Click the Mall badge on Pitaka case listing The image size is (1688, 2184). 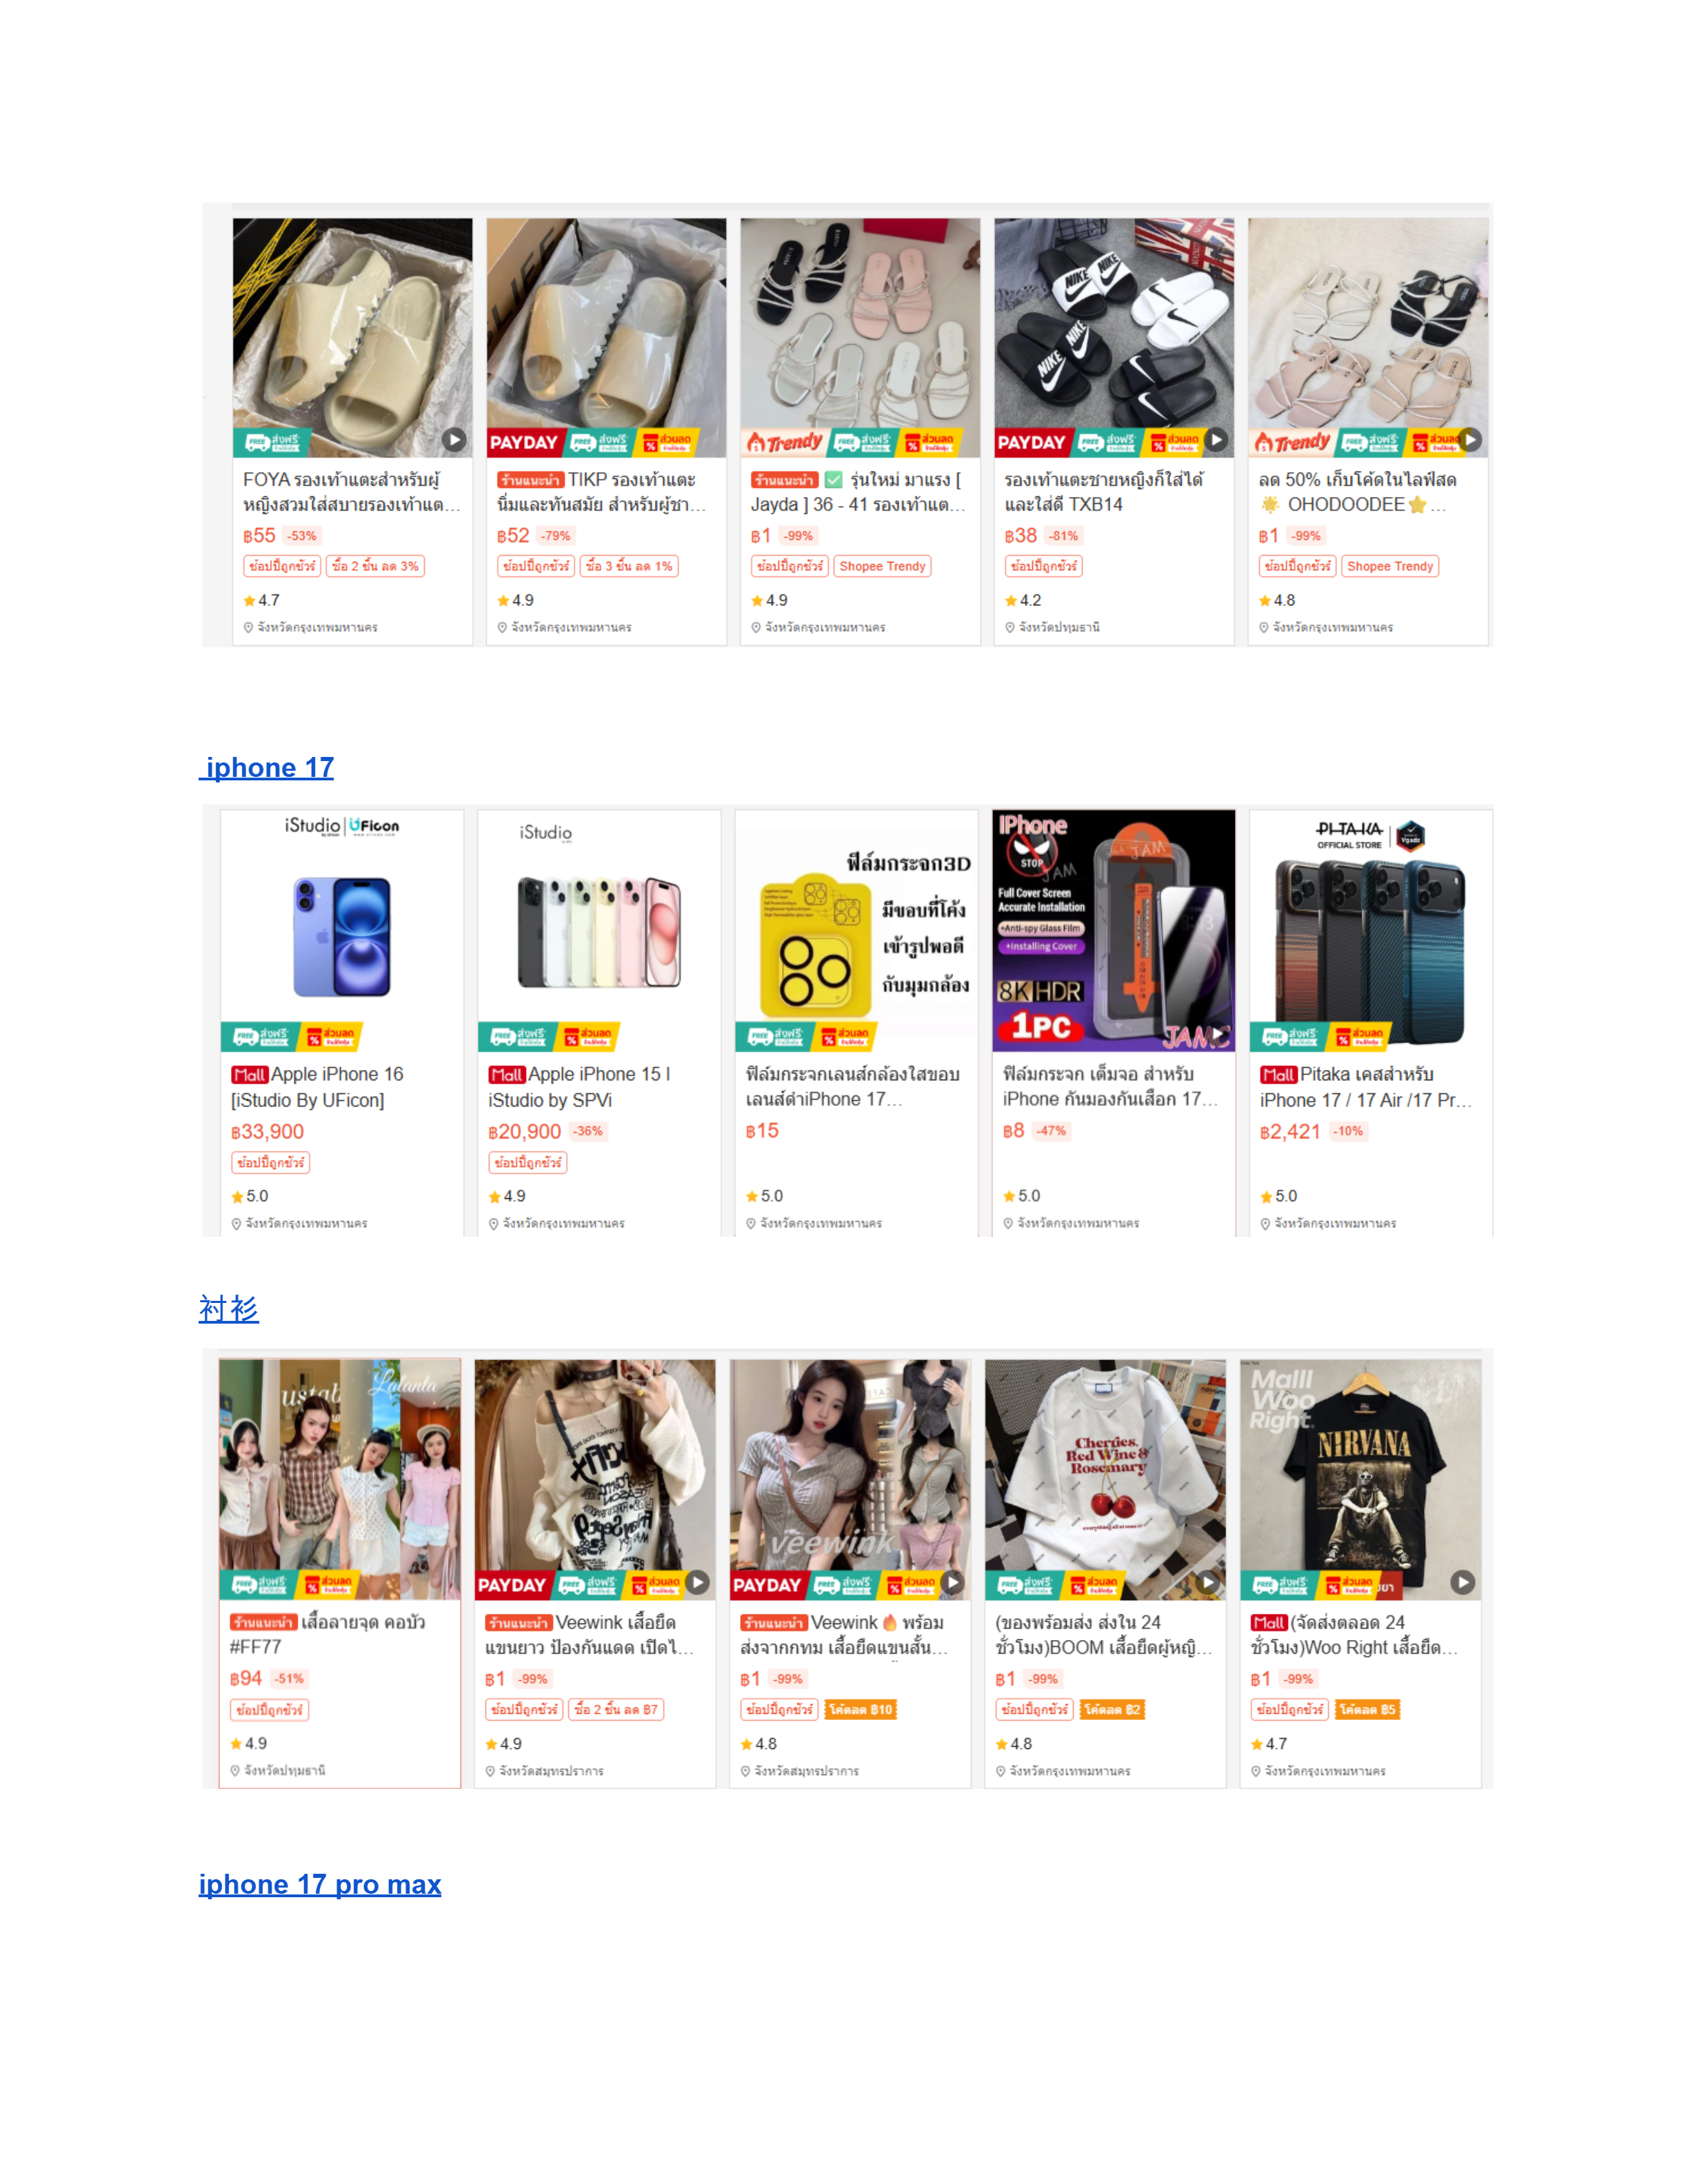(1278, 1075)
